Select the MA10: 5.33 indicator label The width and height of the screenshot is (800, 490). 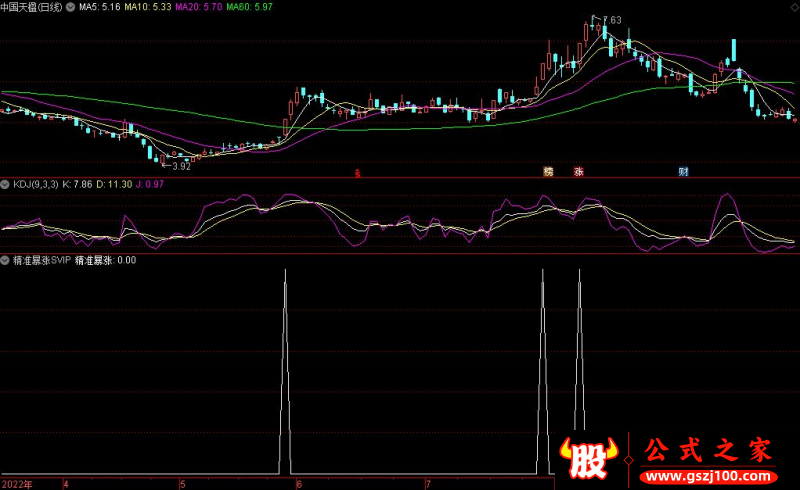(x=148, y=7)
